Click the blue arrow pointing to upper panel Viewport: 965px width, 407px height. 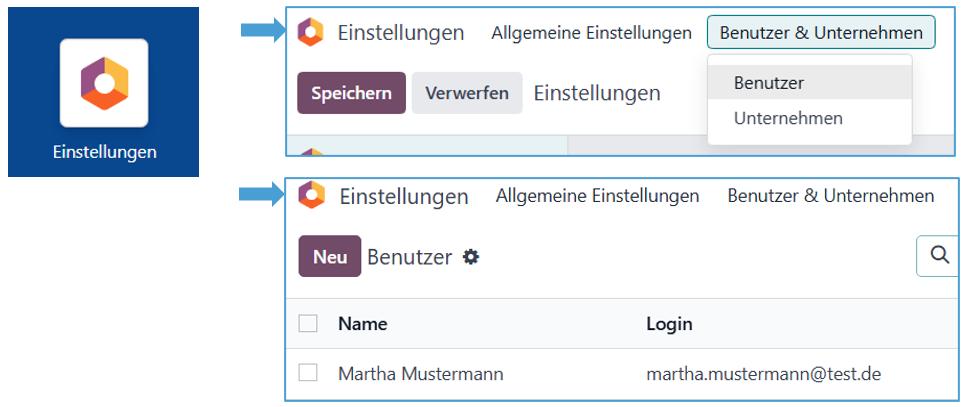(263, 32)
